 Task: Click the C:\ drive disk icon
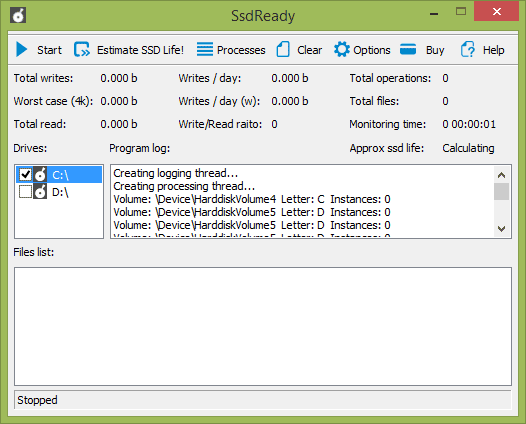coord(40,174)
